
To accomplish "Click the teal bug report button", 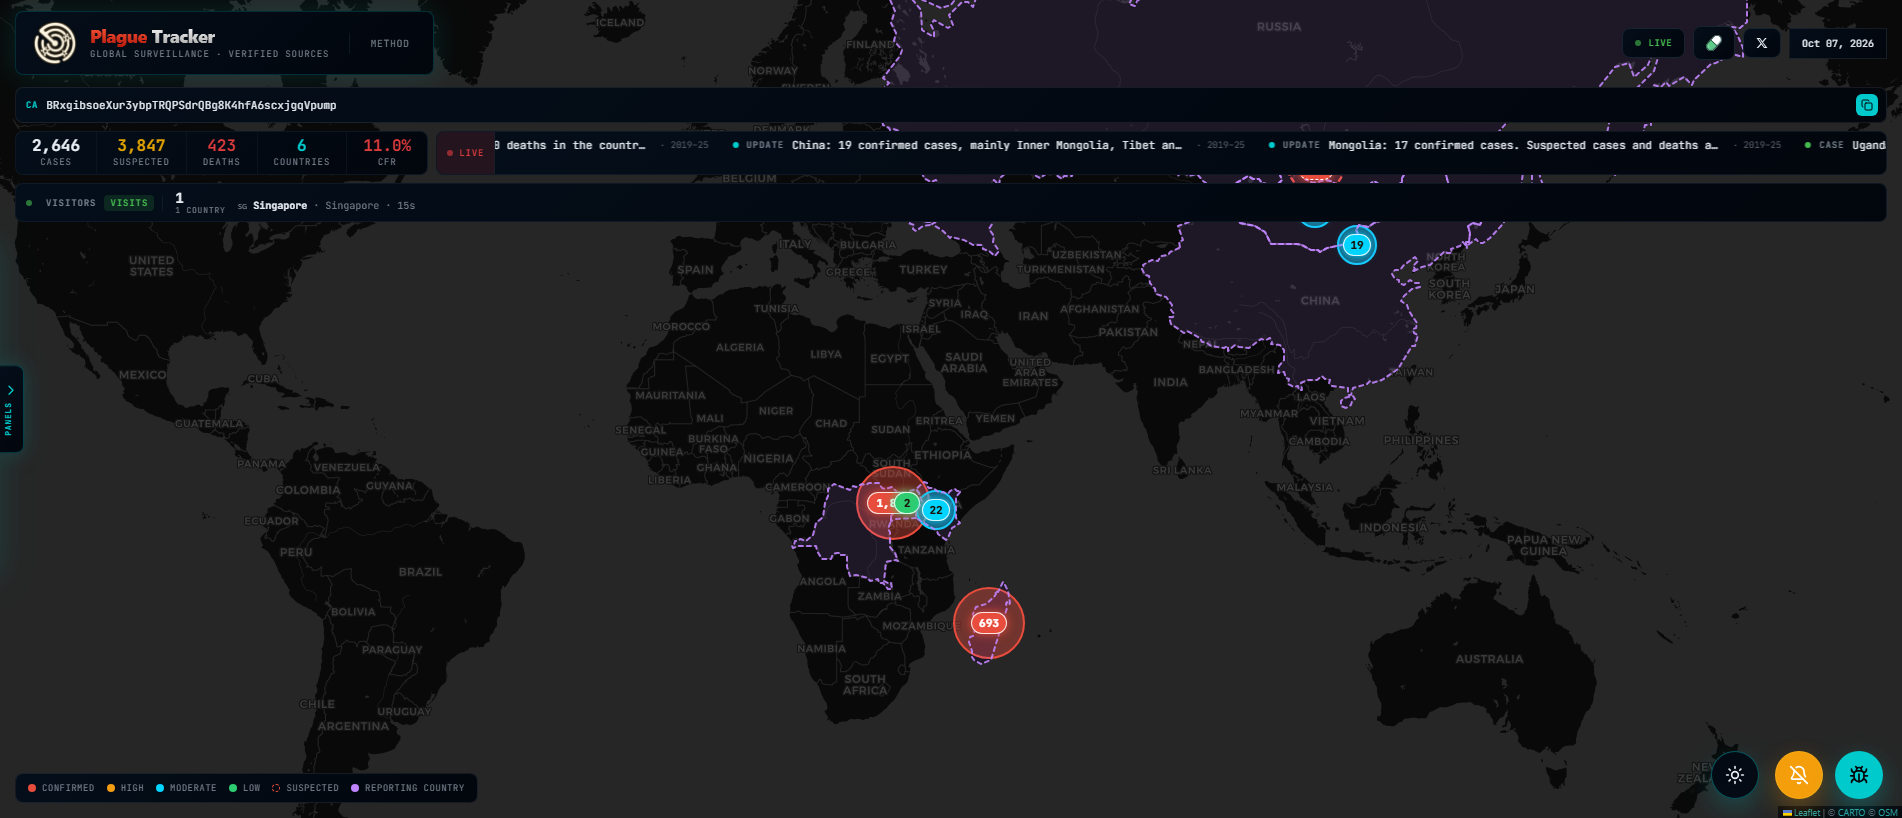I will point(1859,775).
